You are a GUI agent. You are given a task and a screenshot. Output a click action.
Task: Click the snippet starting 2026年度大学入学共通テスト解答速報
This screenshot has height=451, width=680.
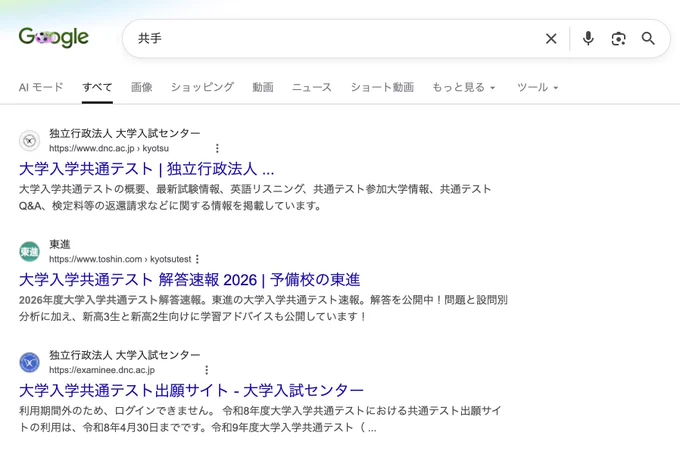click(263, 308)
